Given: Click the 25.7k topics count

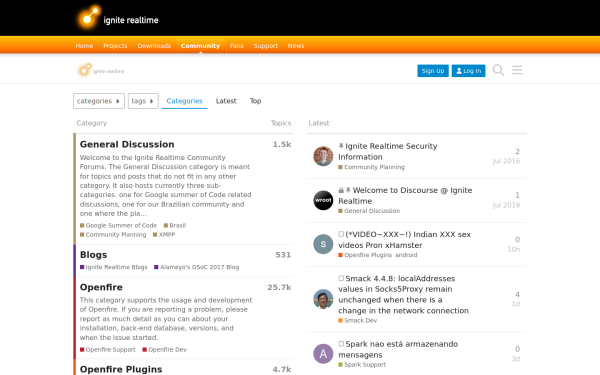Looking at the screenshot, I should [x=279, y=287].
